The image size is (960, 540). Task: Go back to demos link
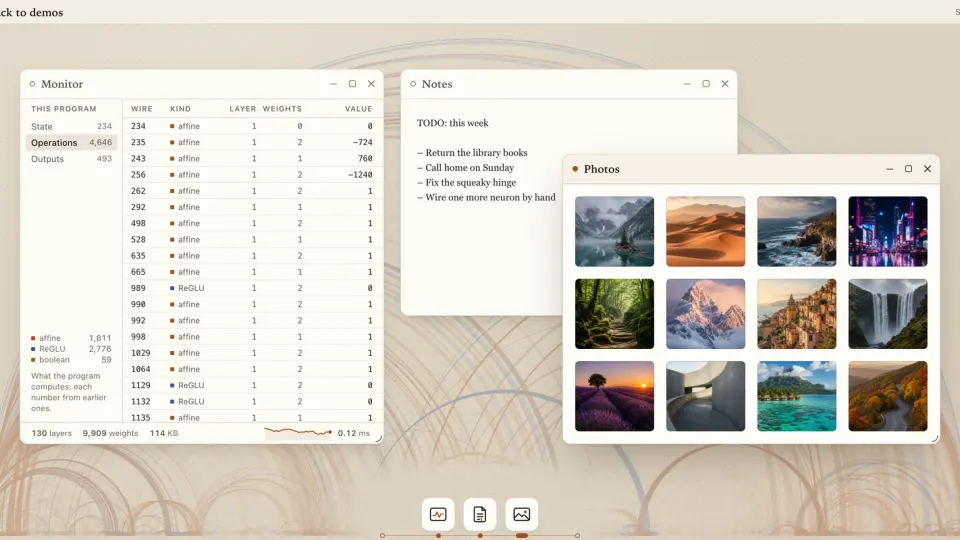click(31, 12)
